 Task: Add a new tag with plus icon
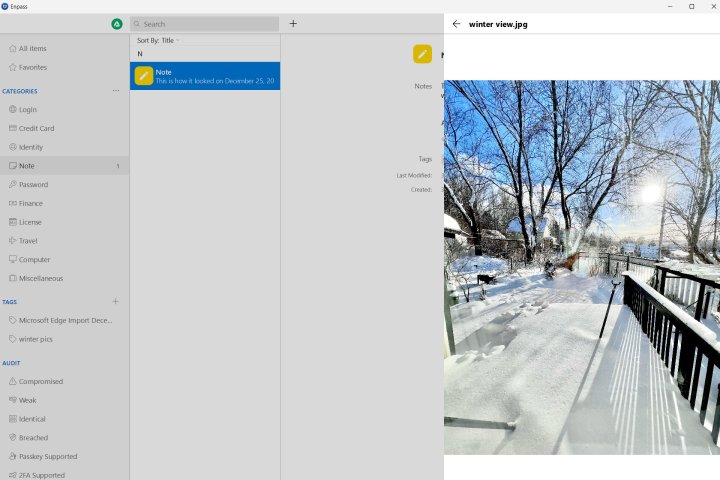(115, 301)
